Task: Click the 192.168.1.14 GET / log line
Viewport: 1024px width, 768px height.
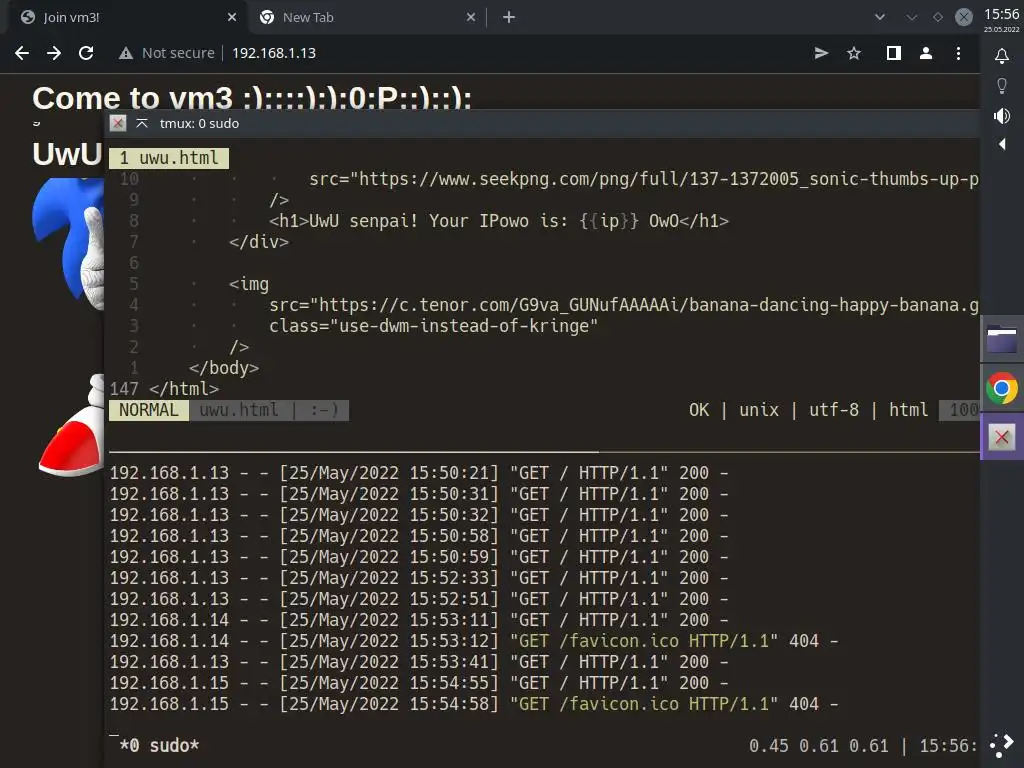Action: [x=419, y=620]
